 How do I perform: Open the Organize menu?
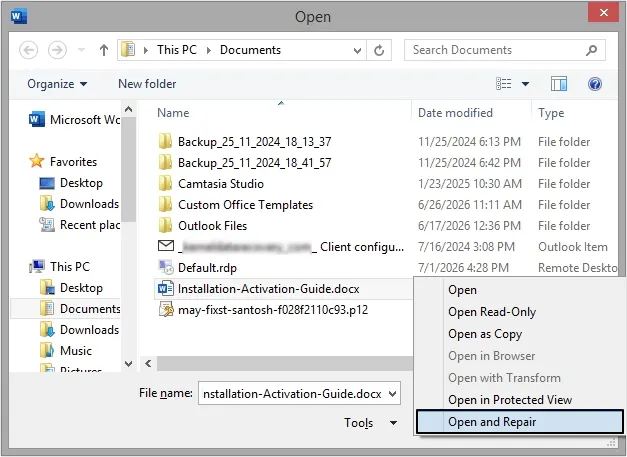pyautogui.click(x=57, y=84)
